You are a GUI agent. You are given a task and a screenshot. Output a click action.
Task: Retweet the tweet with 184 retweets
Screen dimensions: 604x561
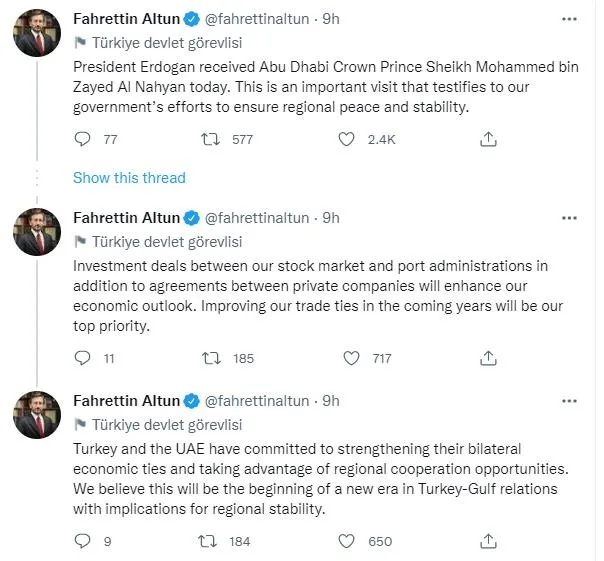pyautogui.click(x=211, y=542)
